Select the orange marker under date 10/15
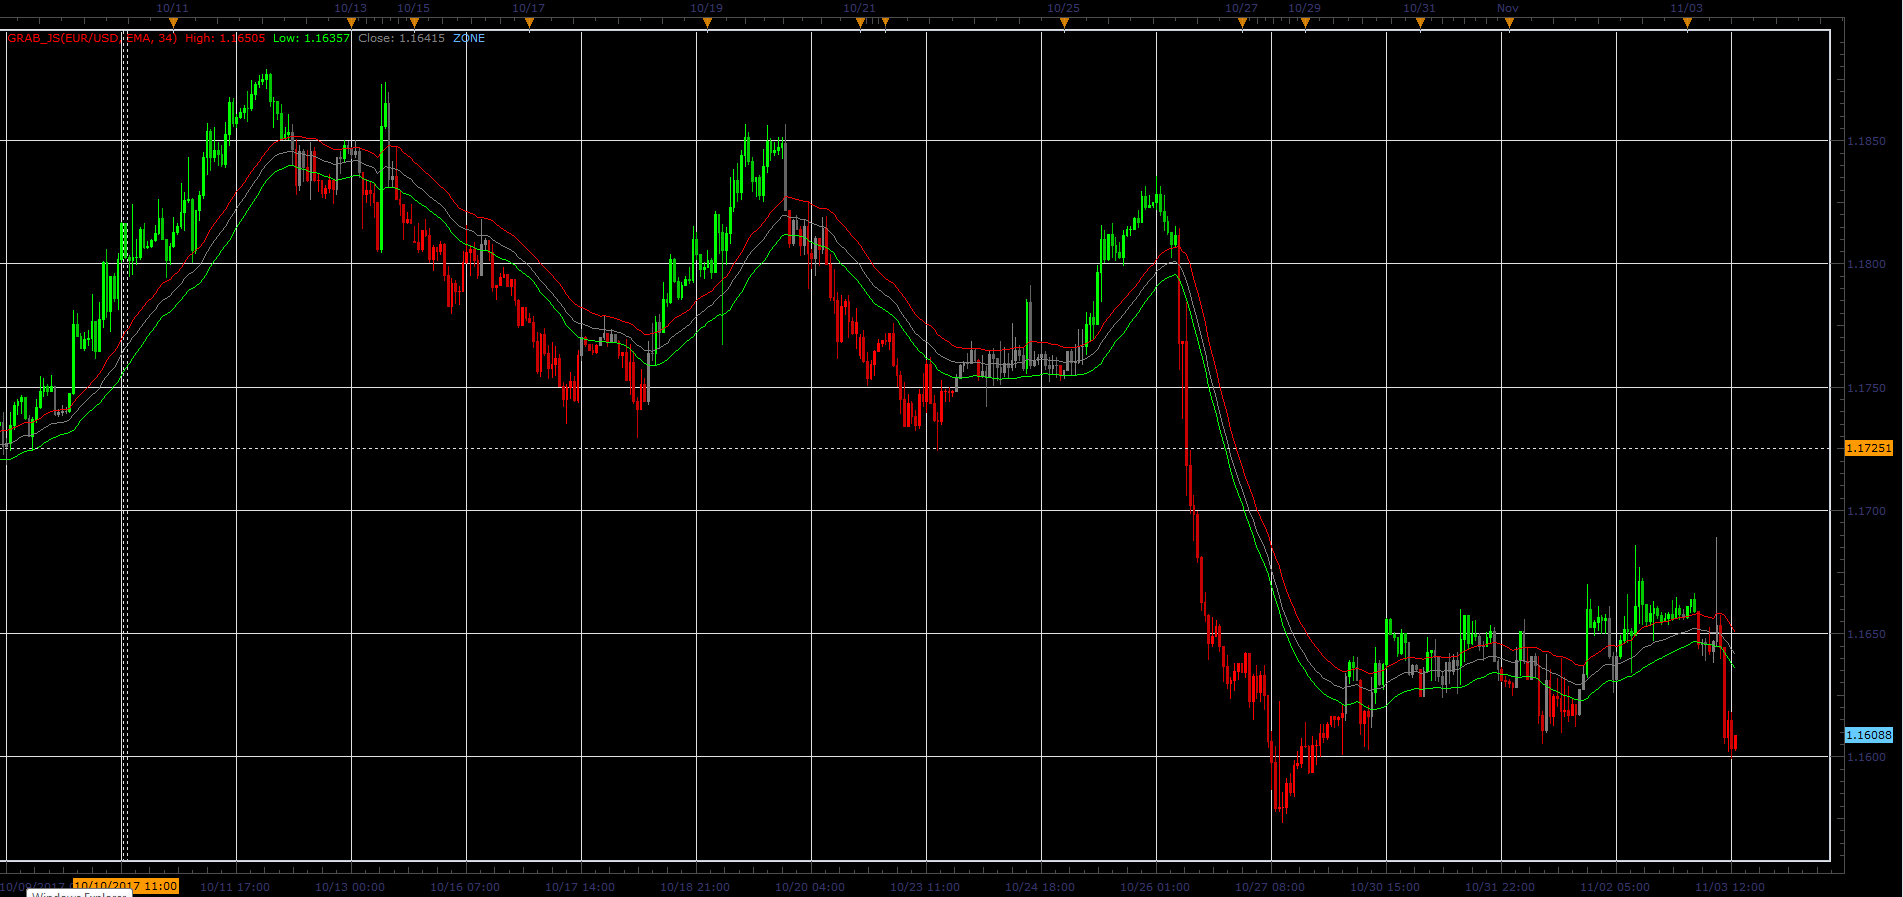The image size is (1903, 897). tap(414, 22)
